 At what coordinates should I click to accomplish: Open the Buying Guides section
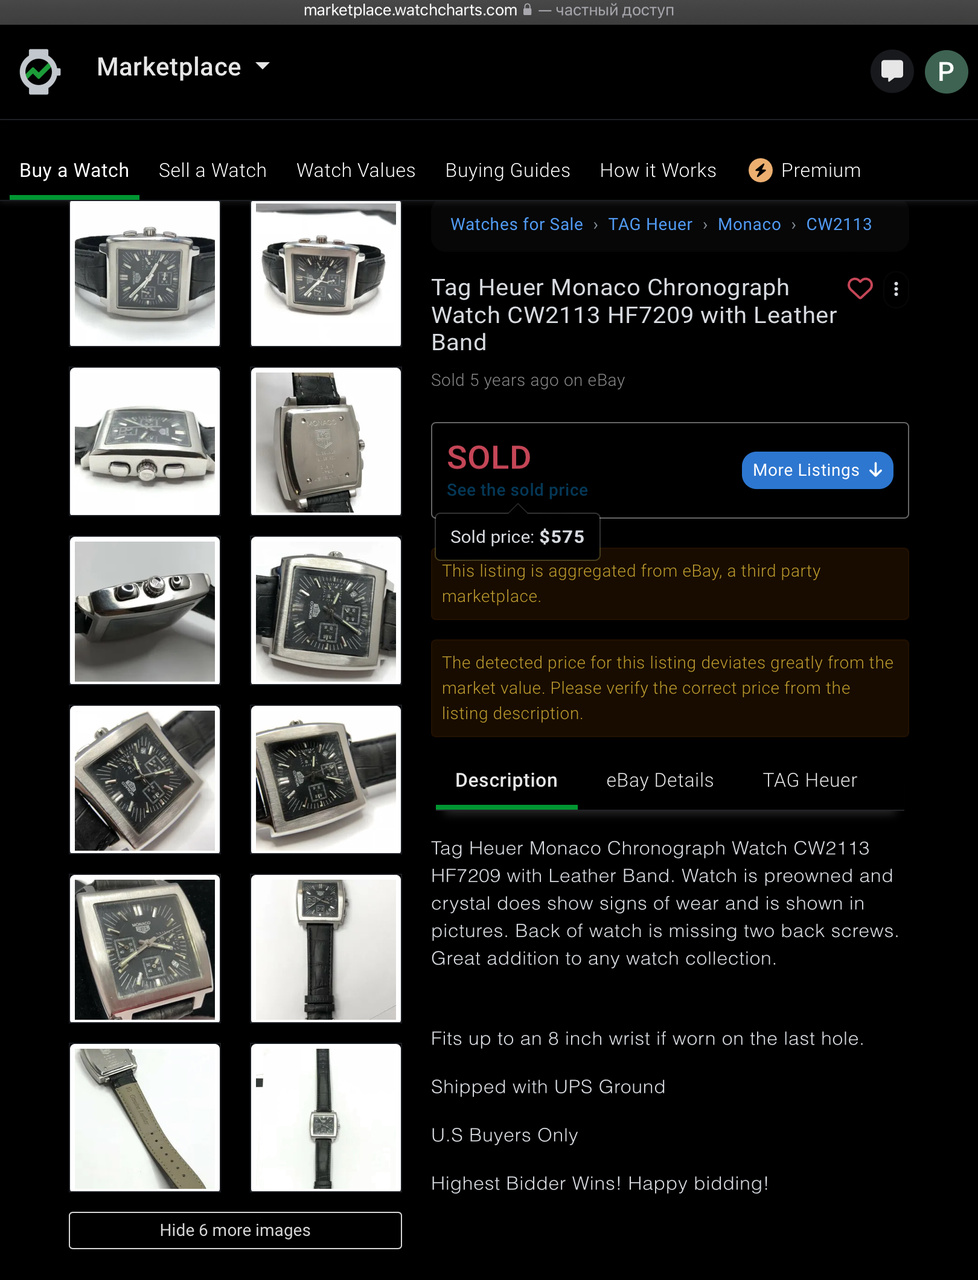tap(508, 170)
